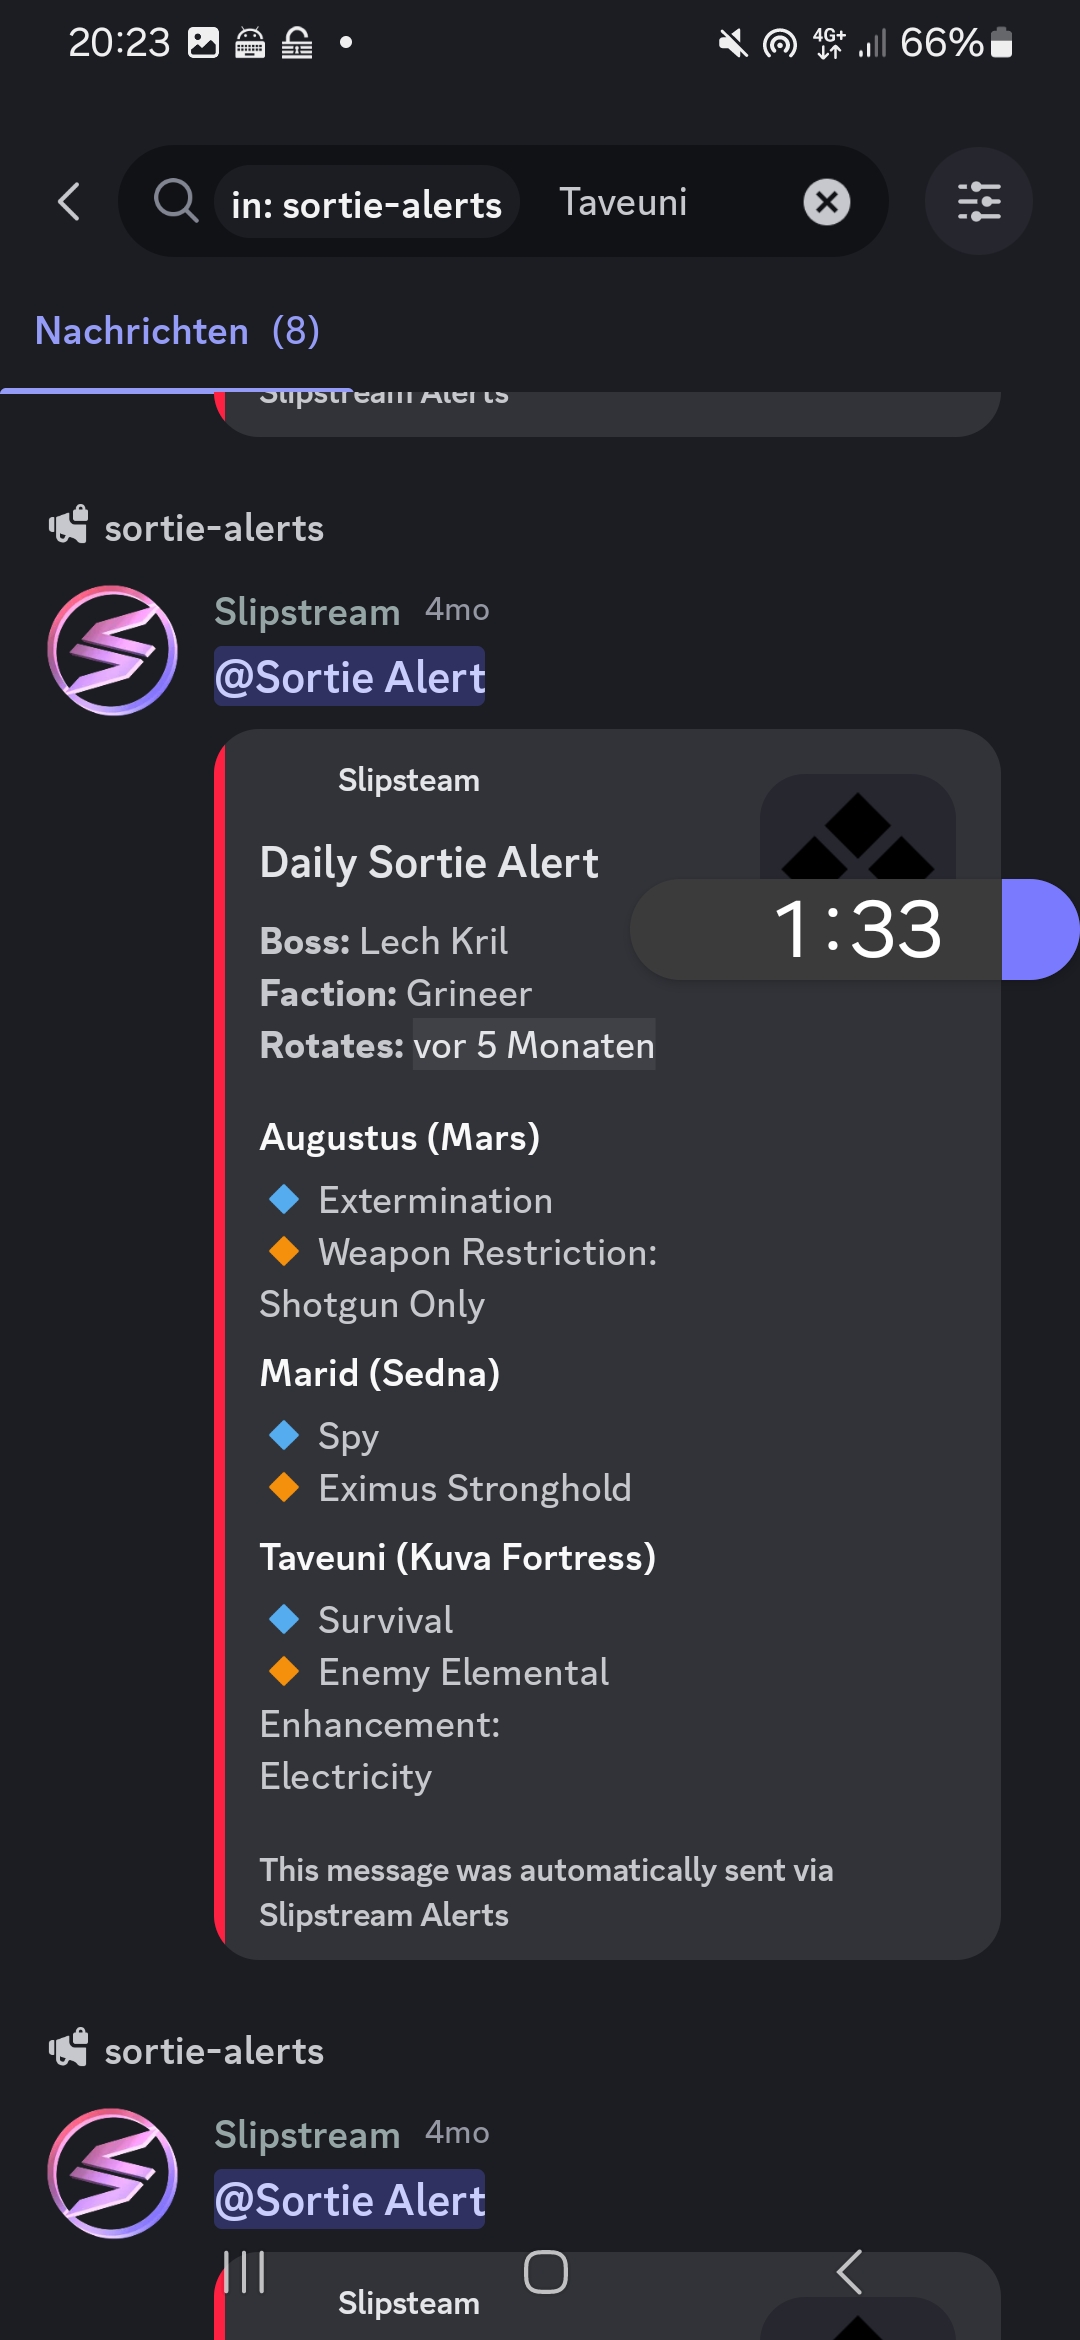Image resolution: width=1080 pixels, height=2340 pixels.
Task: Clear the search with the X button
Action: coord(827,203)
